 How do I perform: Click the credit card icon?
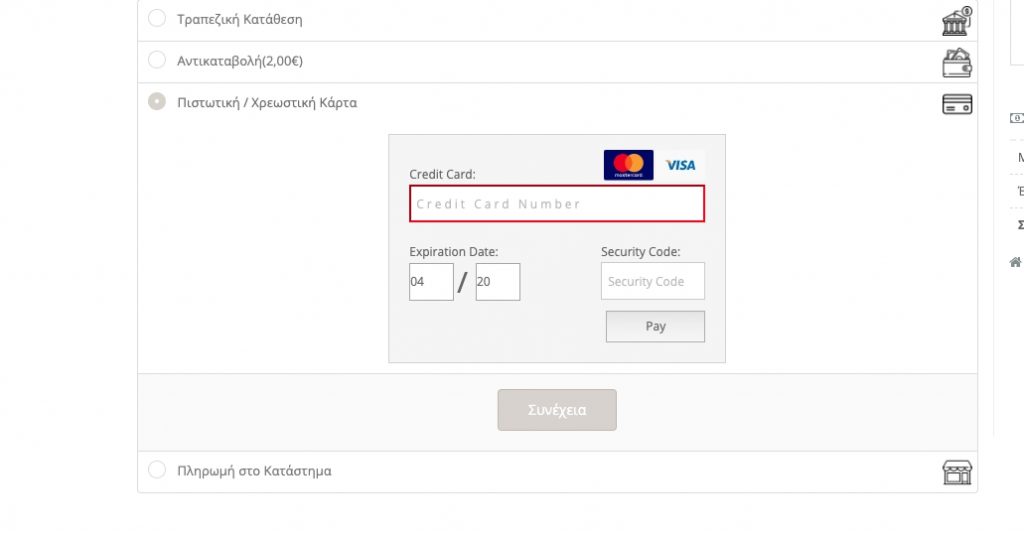tap(957, 104)
